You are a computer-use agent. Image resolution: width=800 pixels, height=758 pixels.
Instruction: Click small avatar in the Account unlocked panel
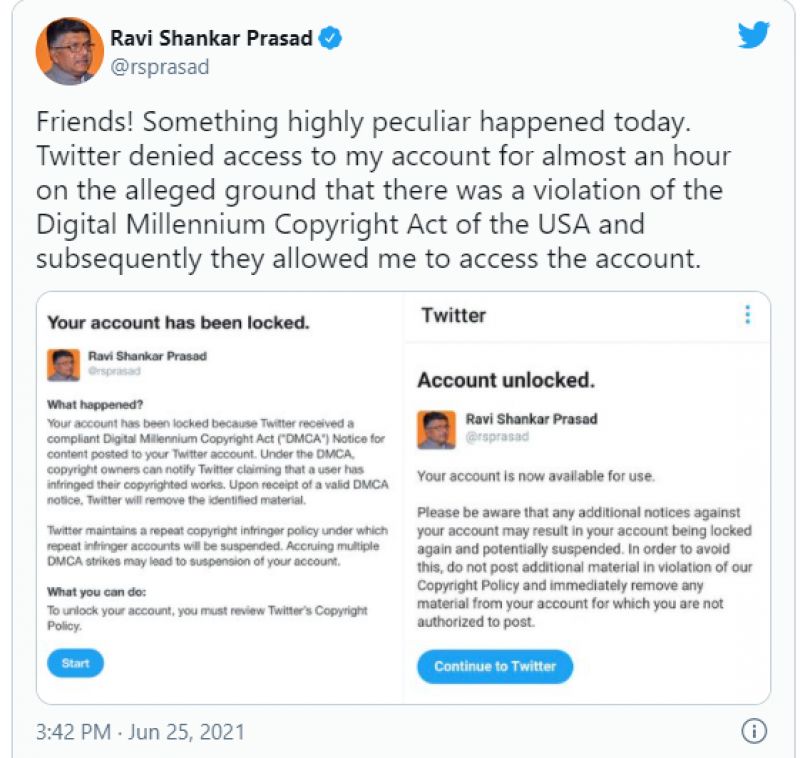tap(436, 427)
